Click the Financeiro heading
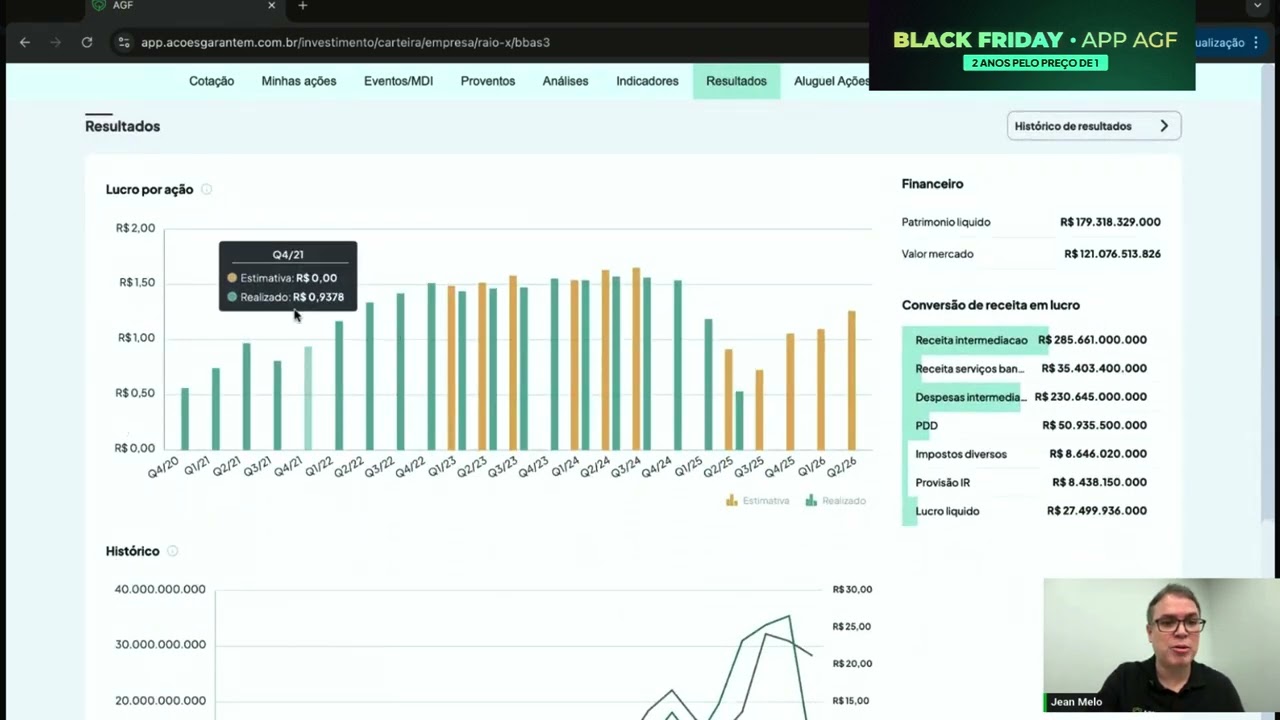1280x720 pixels. pyautogui.click(x=933, y=184)
